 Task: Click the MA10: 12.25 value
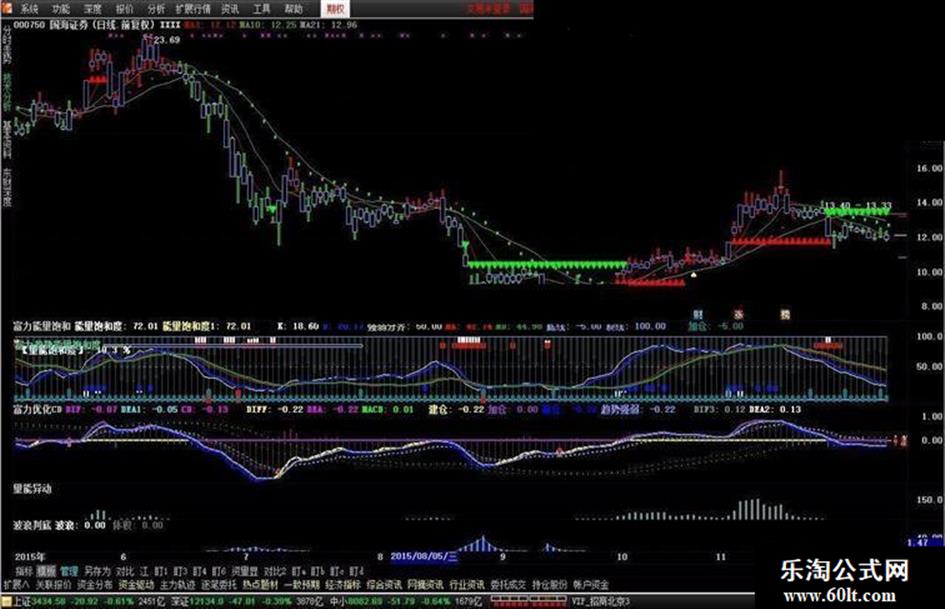pyautogui.click(x=268, y=25)
